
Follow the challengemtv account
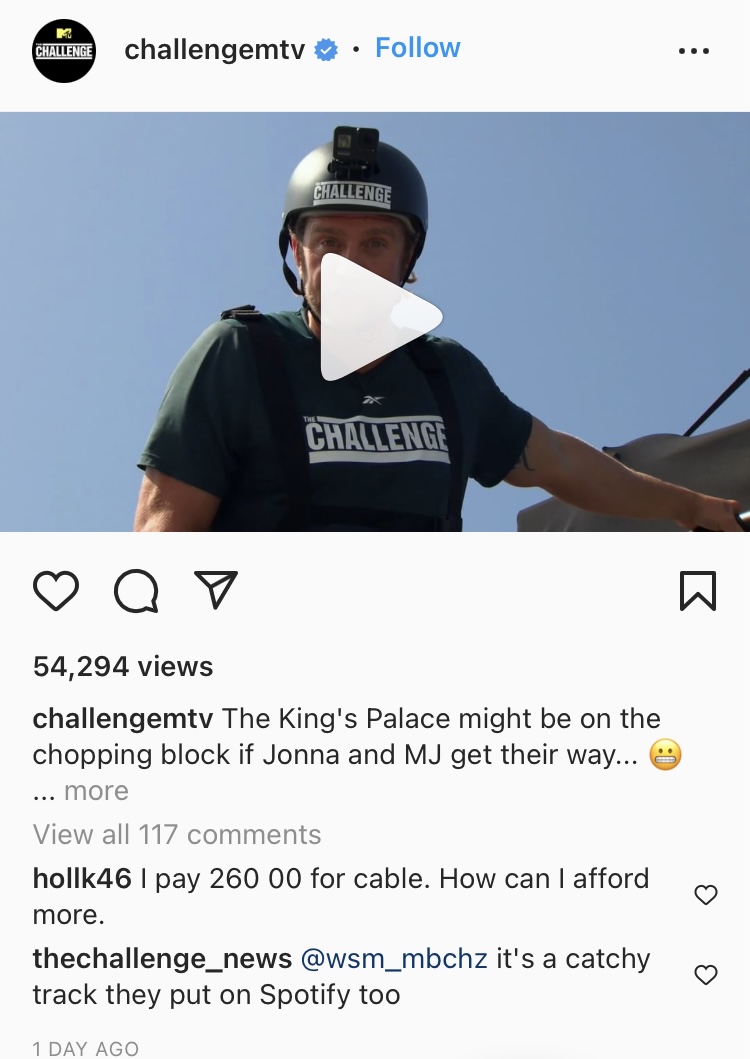(x=418, y=48)
